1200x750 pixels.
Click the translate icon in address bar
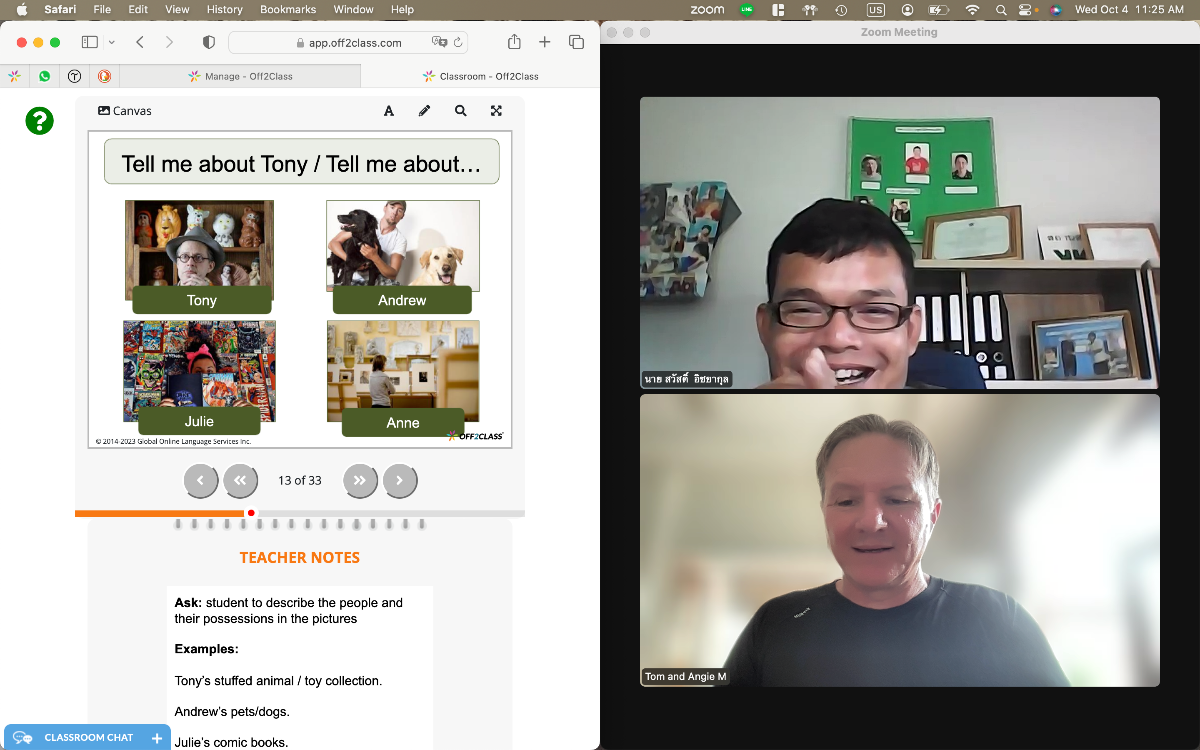pos(439,43)
